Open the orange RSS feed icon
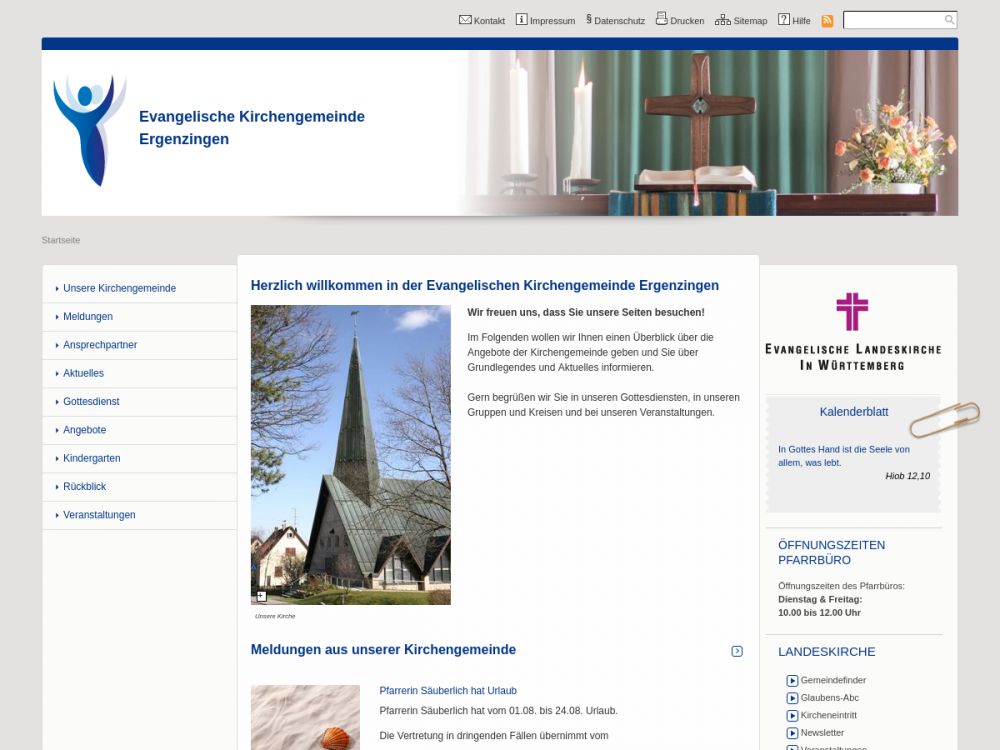Image resolution: width=1000 pixels, height=750 pixels. point(827,21)
